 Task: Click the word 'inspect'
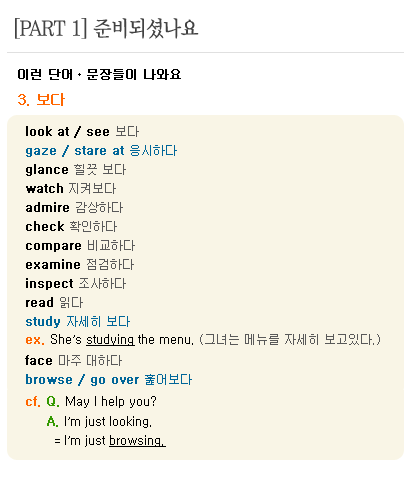49,284
